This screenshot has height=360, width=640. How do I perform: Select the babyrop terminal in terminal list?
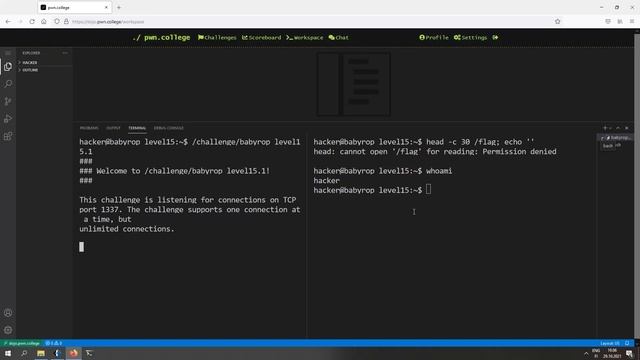[x=616, y=138]
